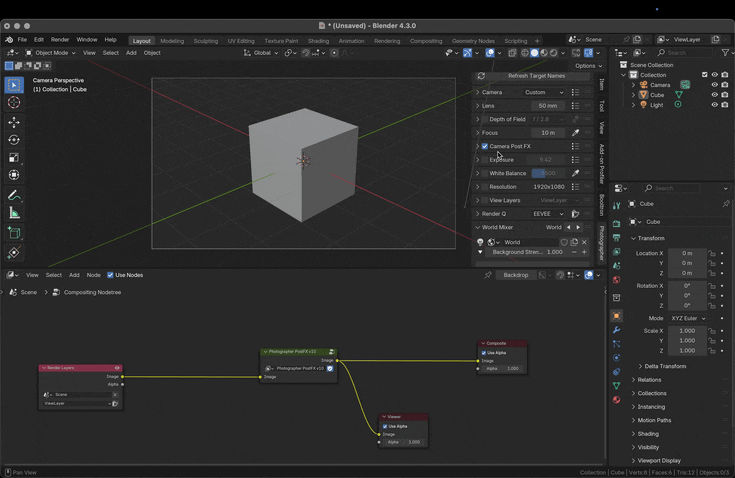Select the Annotate tool
Screen dimensions: 735x478
point(14,195)
